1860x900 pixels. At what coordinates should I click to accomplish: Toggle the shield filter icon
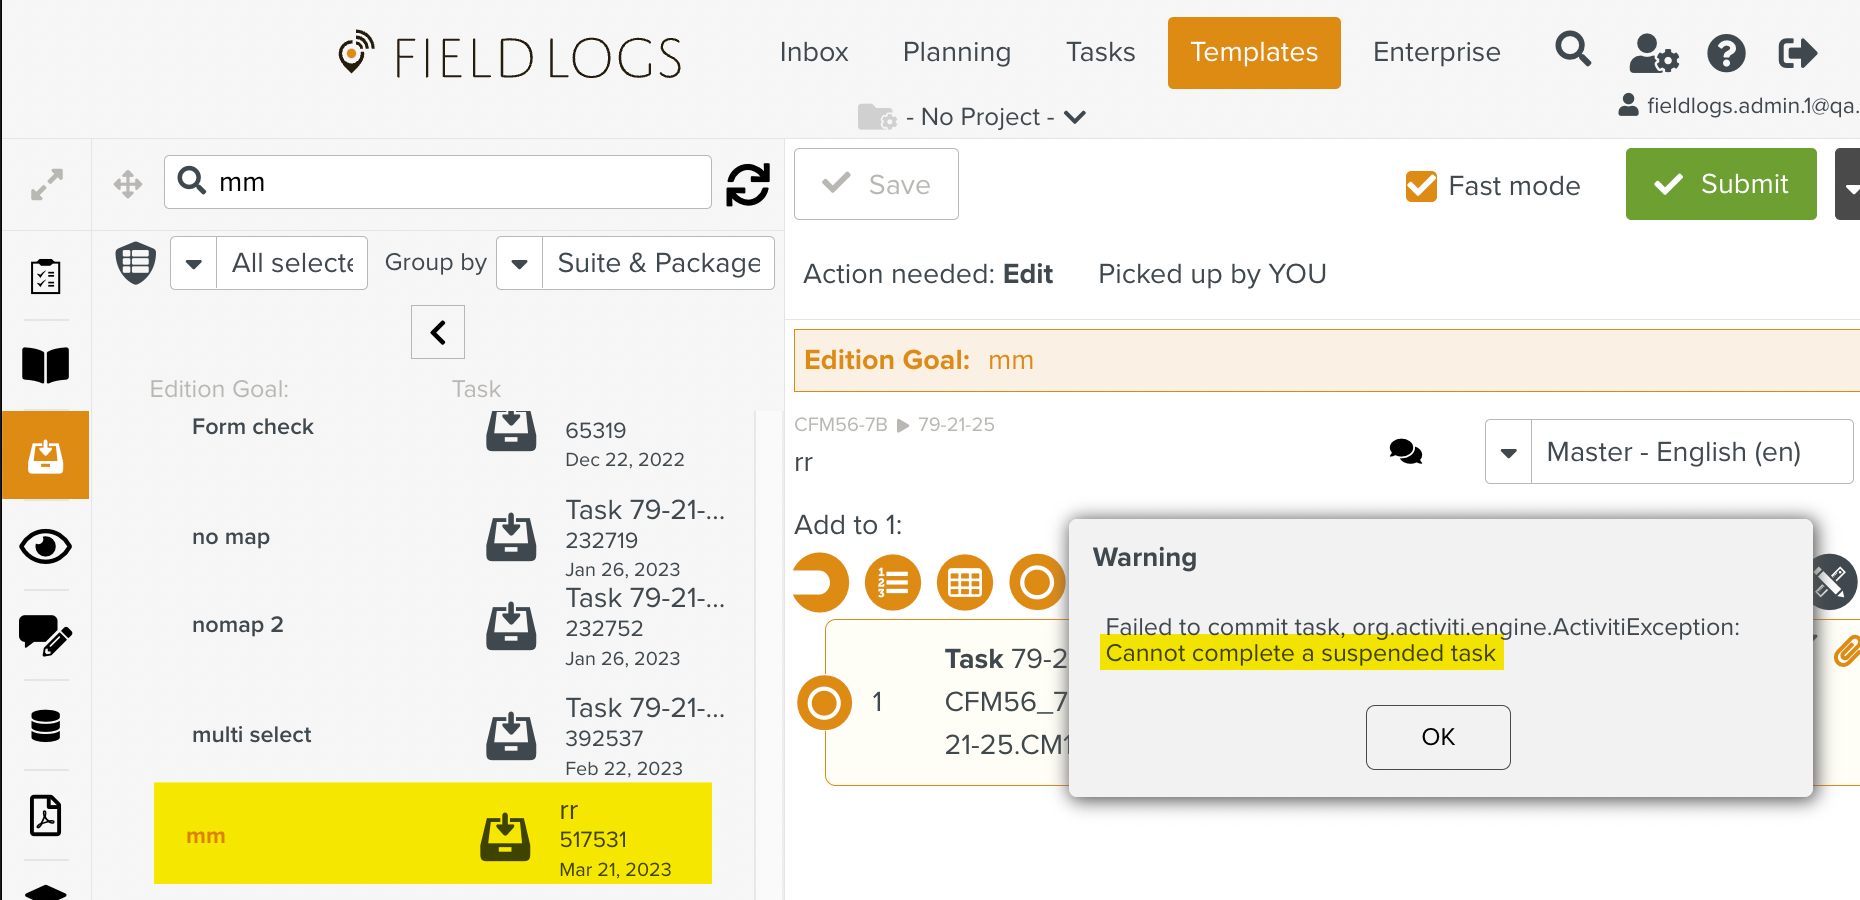(136, 263)
